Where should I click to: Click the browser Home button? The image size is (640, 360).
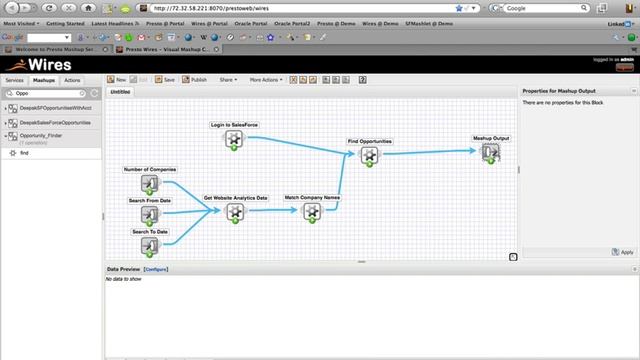pos(88,8)
